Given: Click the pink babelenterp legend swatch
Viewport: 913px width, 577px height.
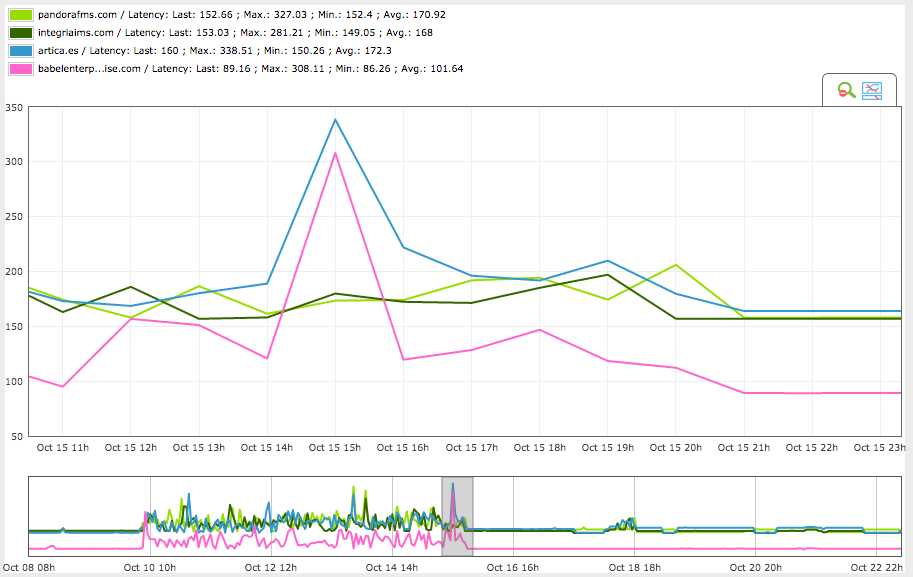Looking at the screenshot, I should coord(20,69).
